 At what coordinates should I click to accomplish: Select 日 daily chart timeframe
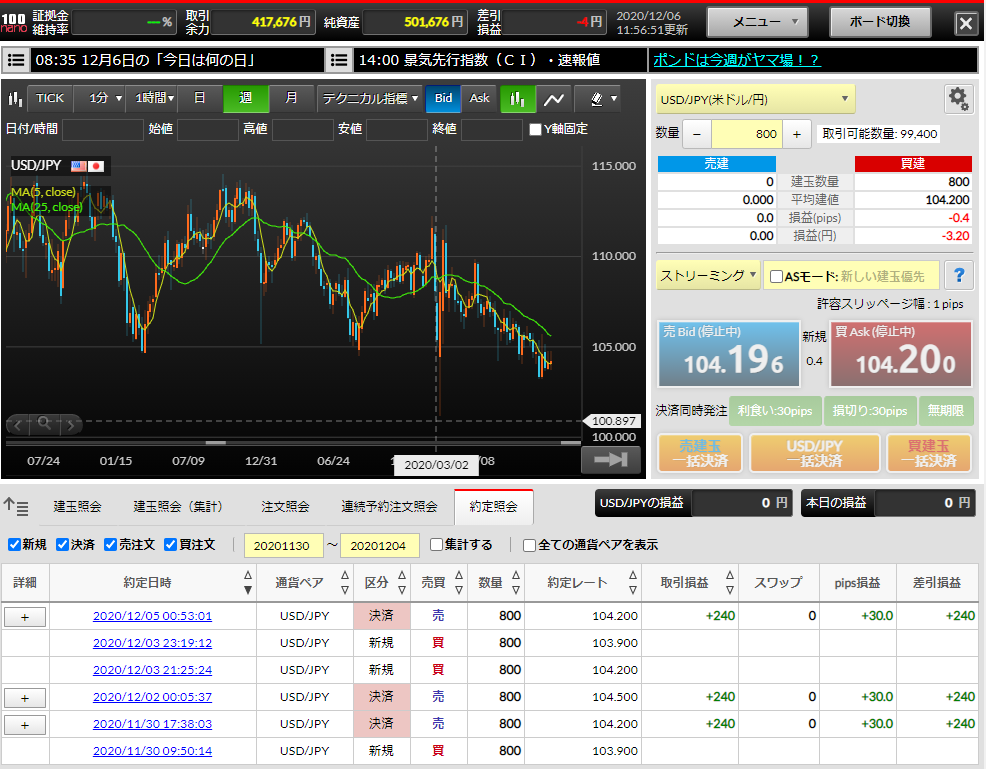click(x=199, y=98)
